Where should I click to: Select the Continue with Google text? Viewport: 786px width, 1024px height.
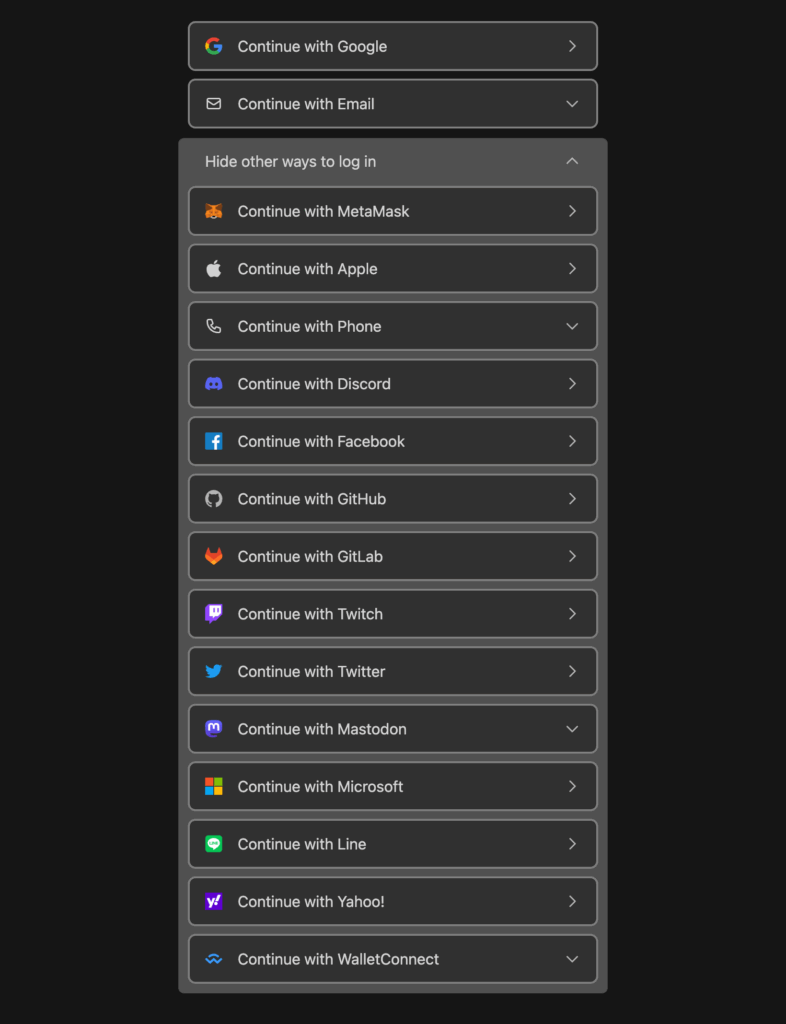coord(312,46)
